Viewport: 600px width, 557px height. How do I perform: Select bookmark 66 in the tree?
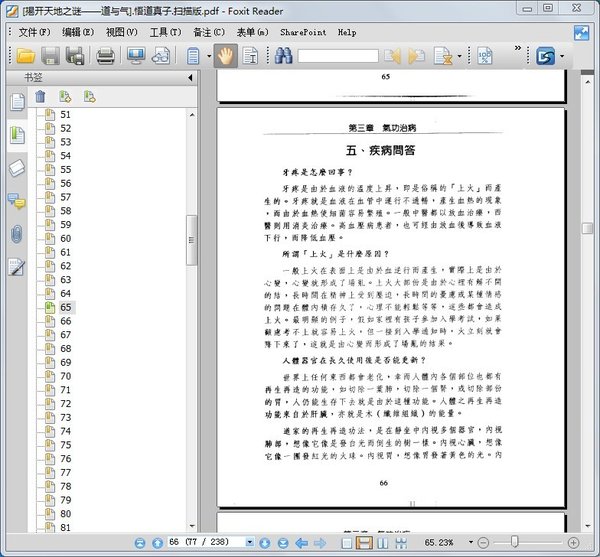(x=65, y=321)
